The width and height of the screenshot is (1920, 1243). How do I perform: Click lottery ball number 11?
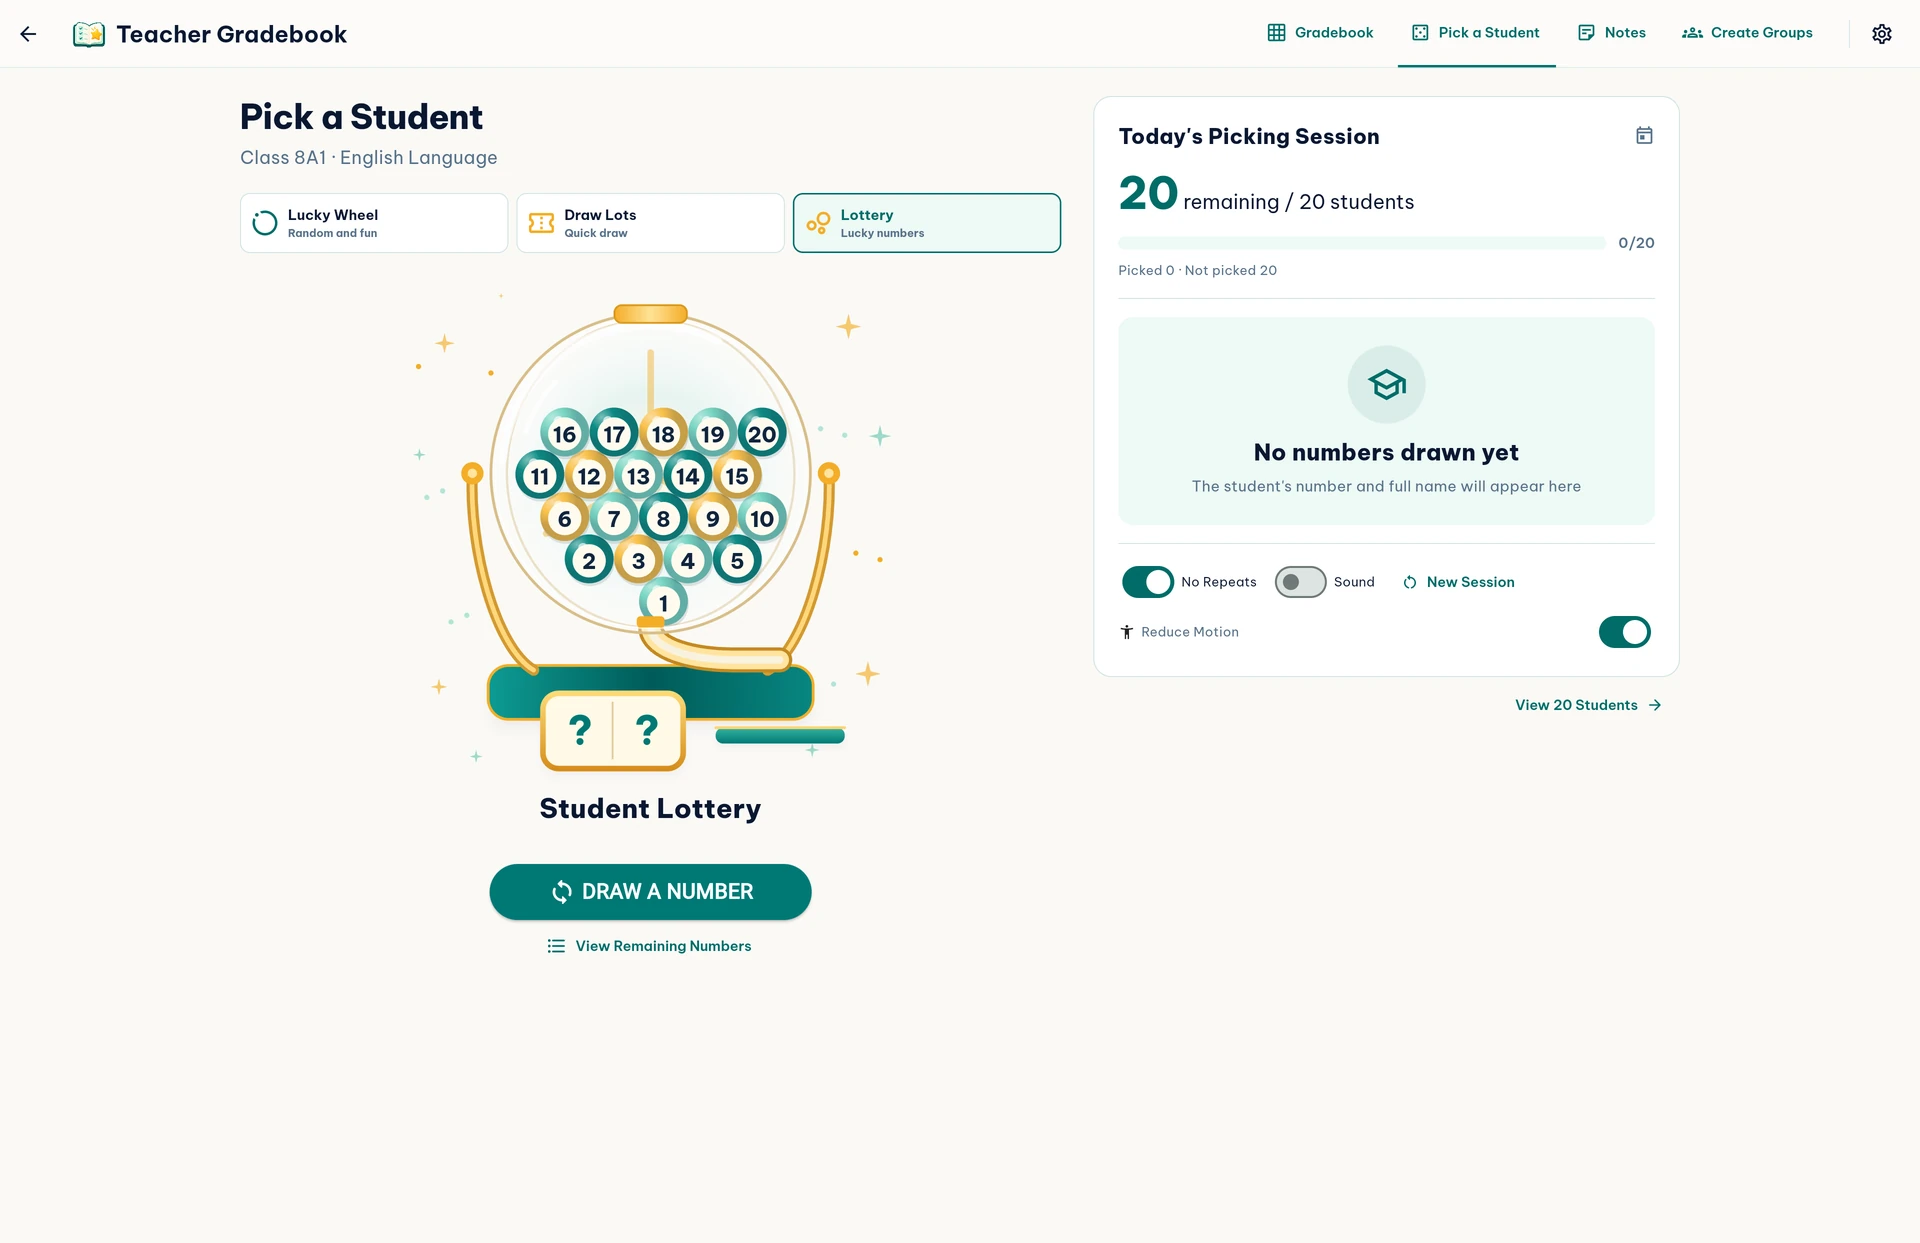[x=540, y=476]
